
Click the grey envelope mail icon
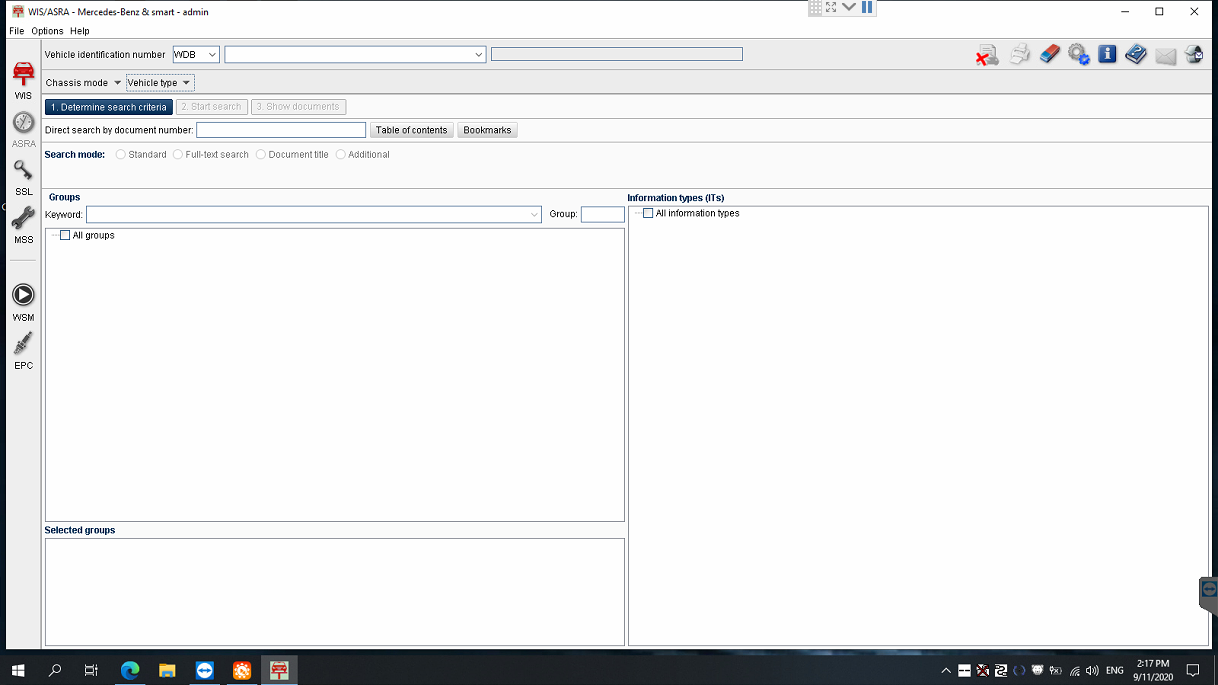tap(1165, 56)
